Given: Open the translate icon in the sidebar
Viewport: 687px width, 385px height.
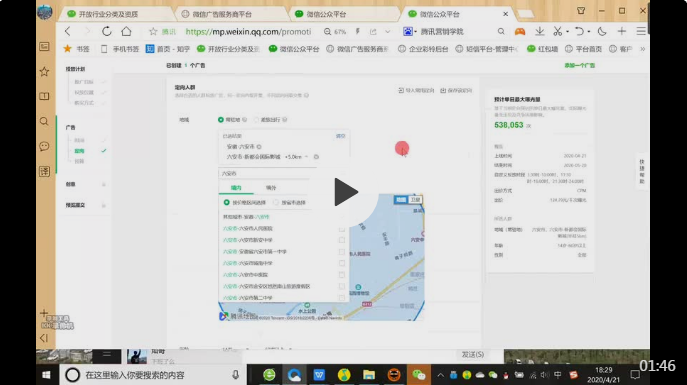Looking at the screenshot, I should click(x=44, y=171).
